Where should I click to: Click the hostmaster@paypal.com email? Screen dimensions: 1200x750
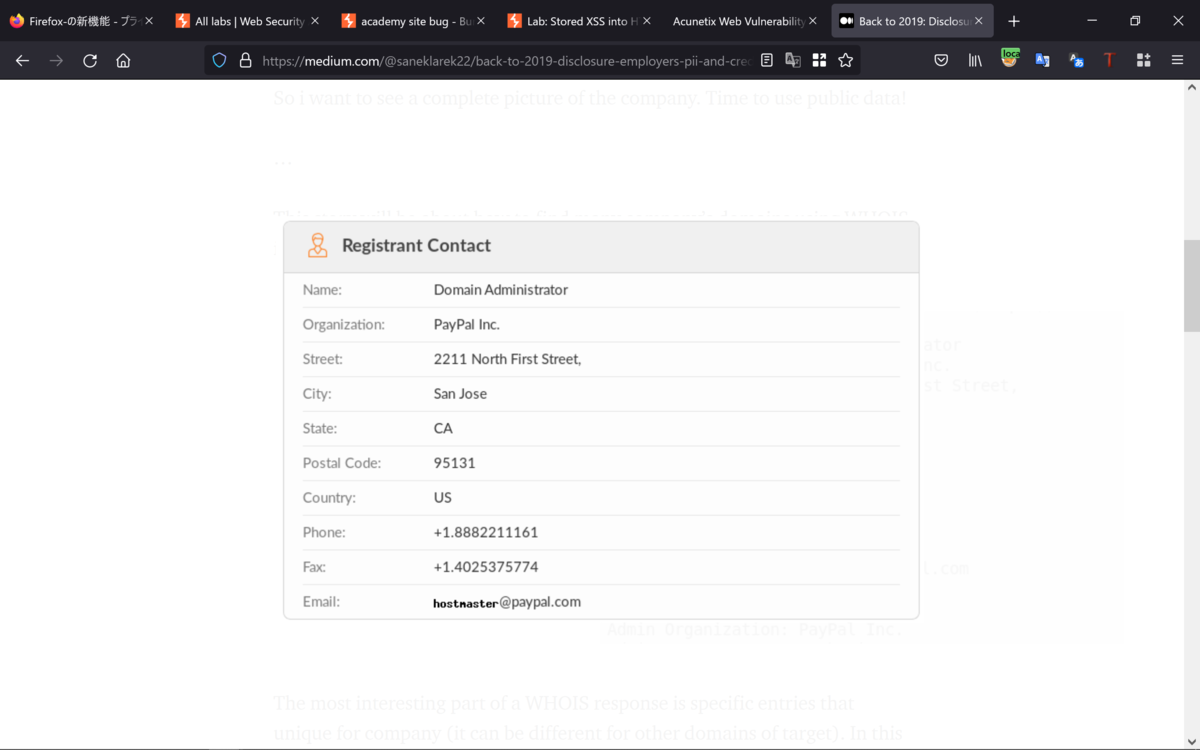coord(507,602)
